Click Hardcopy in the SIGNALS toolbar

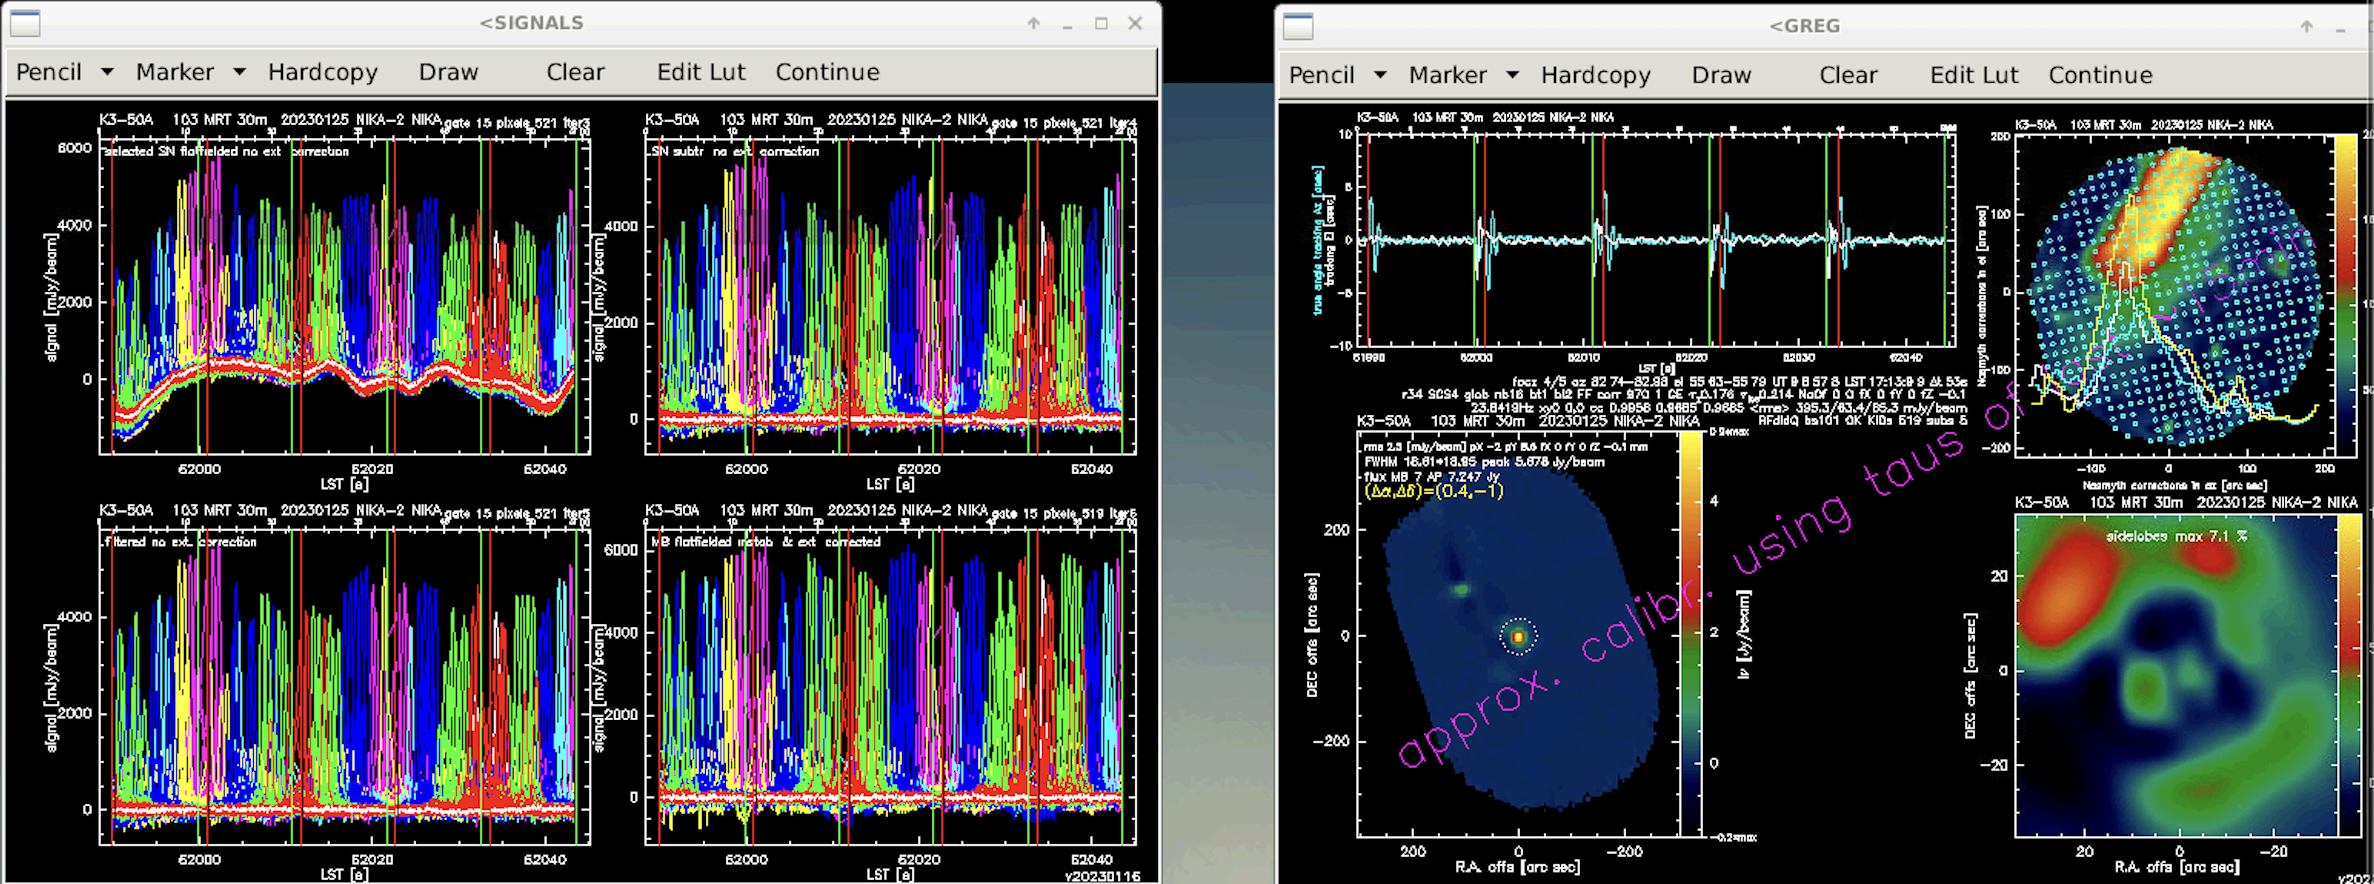click(323, 72)
